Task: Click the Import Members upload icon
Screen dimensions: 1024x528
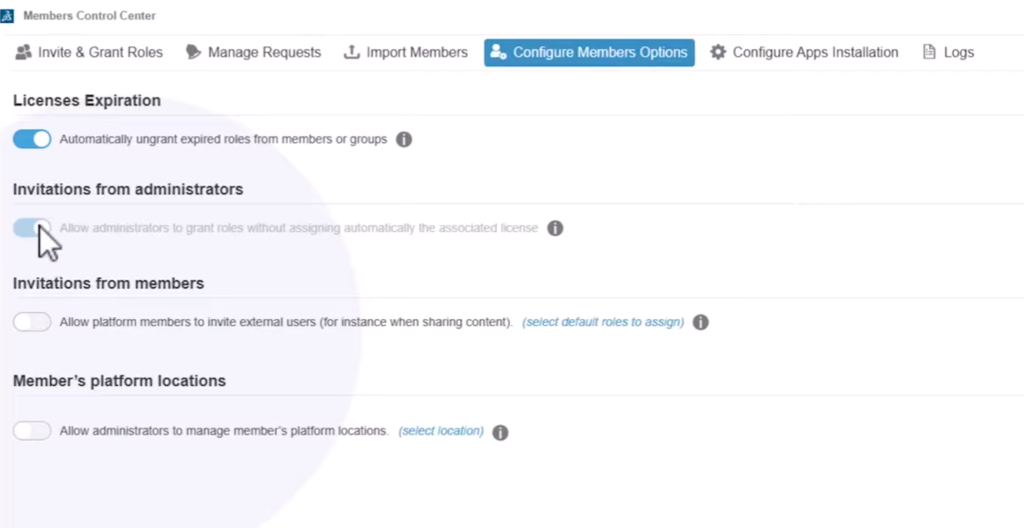Action: (351, 52)
